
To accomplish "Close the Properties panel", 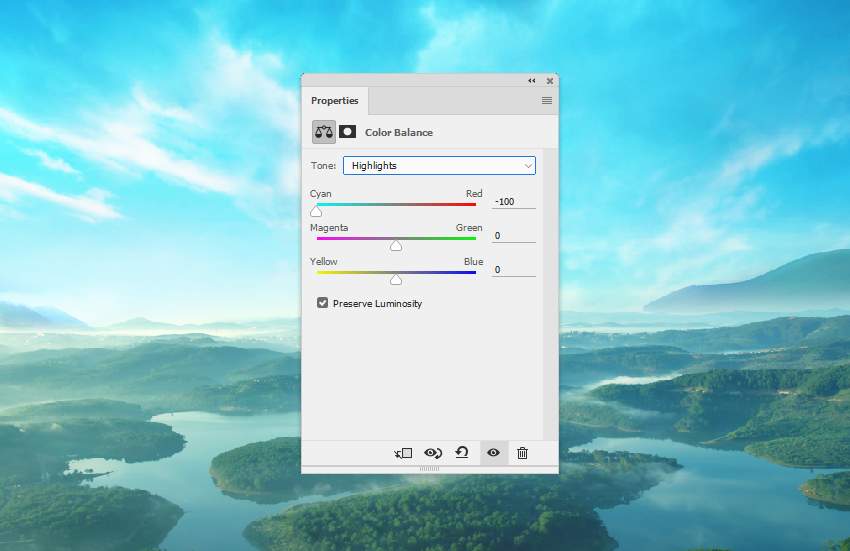I will tap(550, 81).
